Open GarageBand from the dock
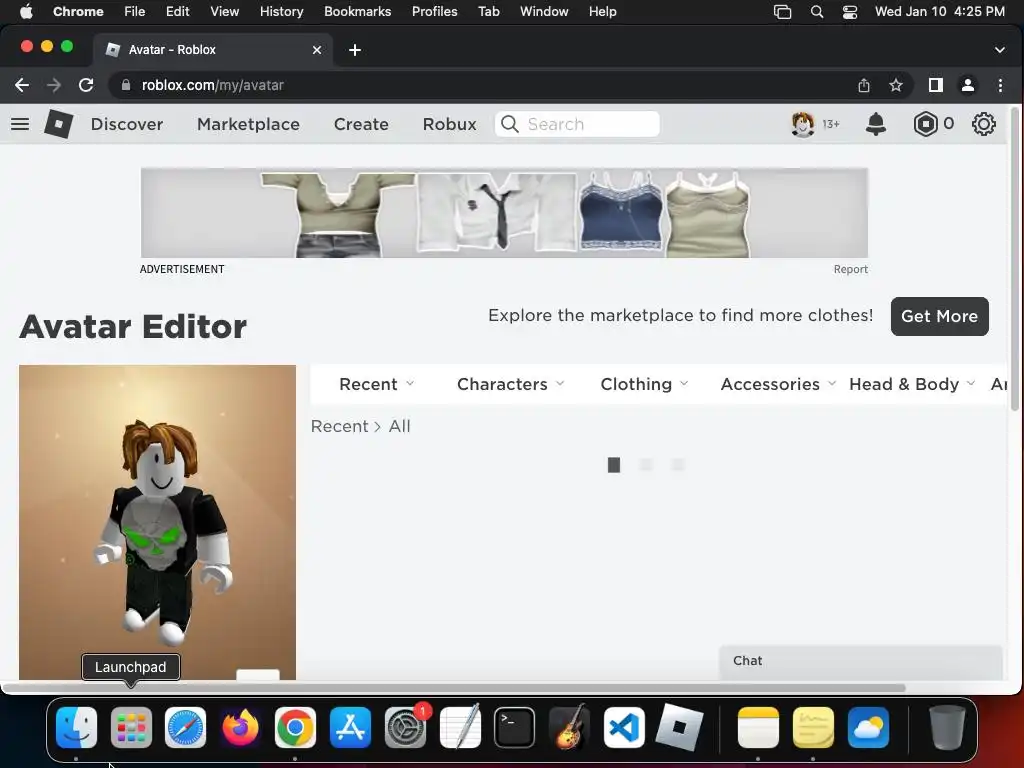1024x768 pixels. point(569,728)
